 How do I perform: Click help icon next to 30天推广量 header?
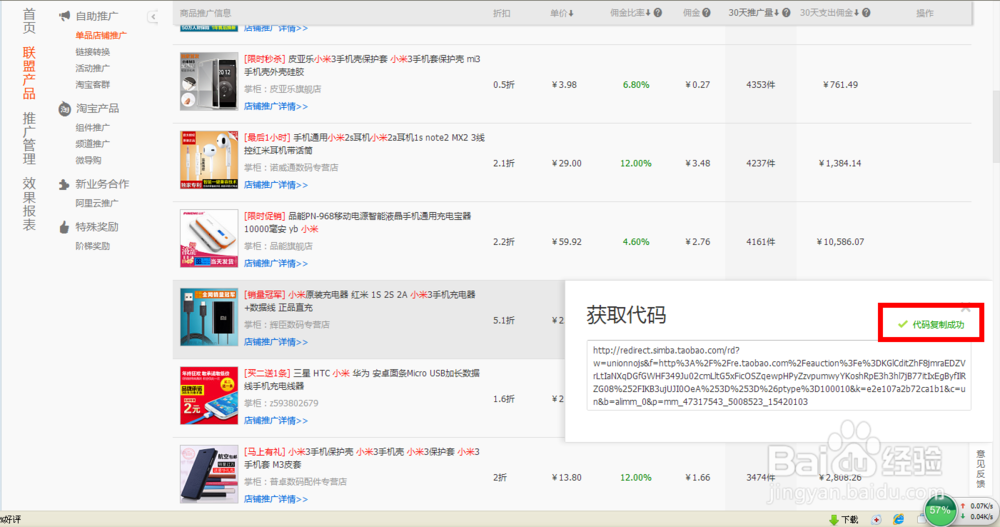[786, 13]
